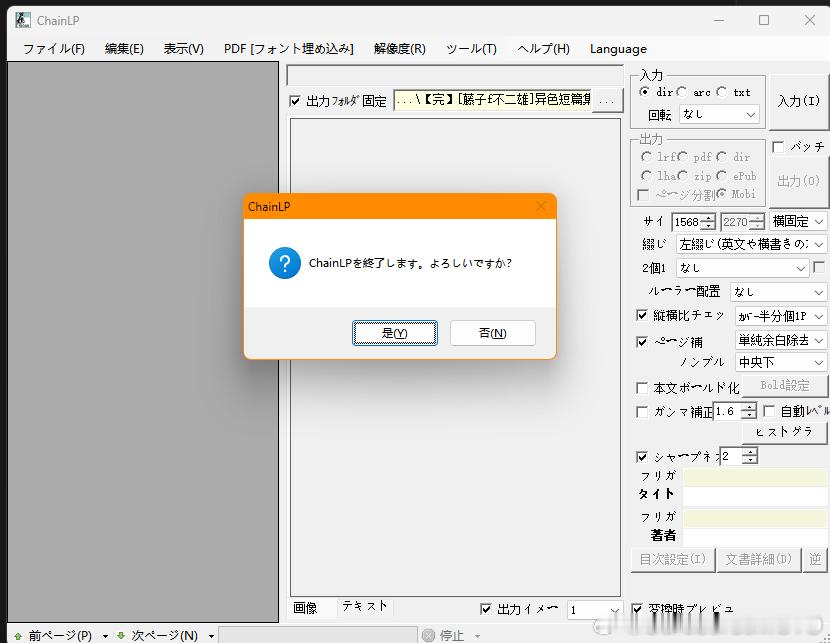Switch to the テキスト tab
The image size is (830, 643).
(x=365, y=606)
